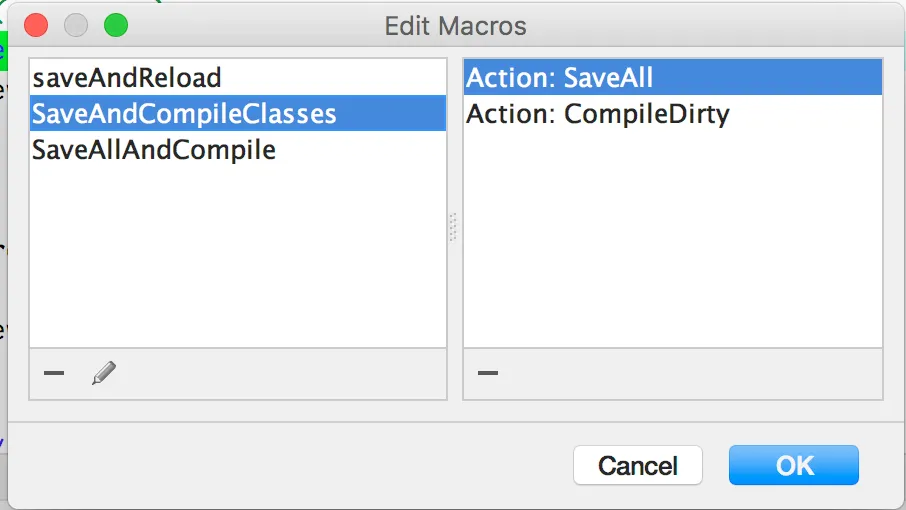Choose the SaveAllAndCompile macro
Image resolution: width=906 pixels, height=510 pixels.
point(154,151)
